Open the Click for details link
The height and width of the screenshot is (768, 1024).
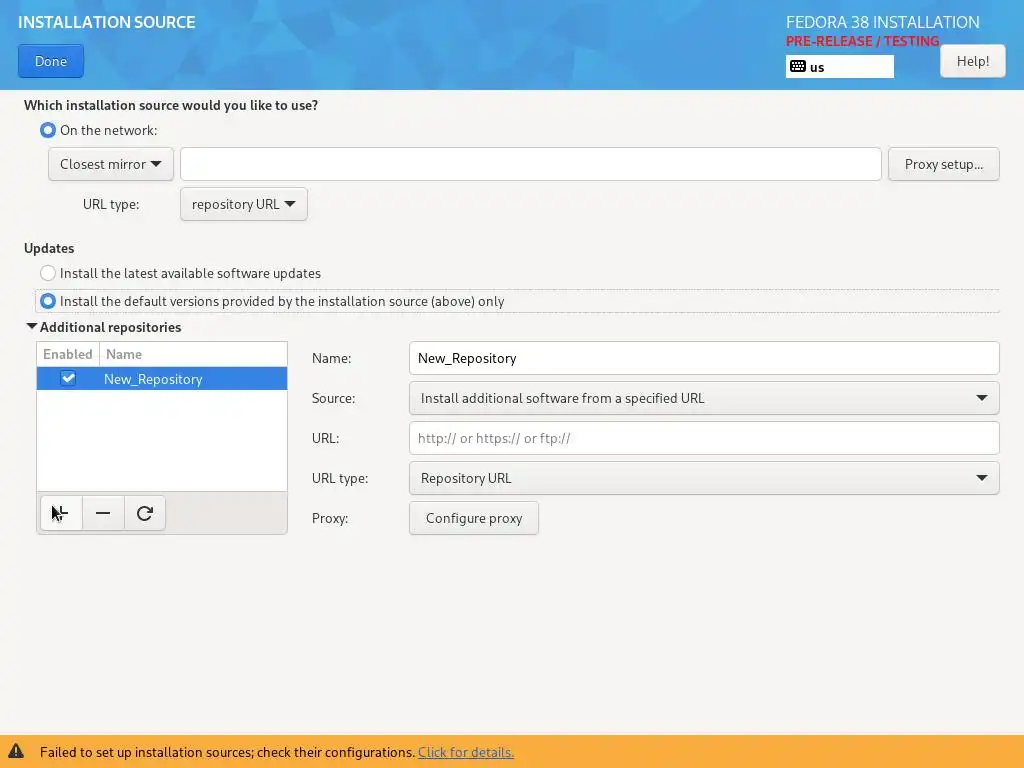tap(466, 752)
